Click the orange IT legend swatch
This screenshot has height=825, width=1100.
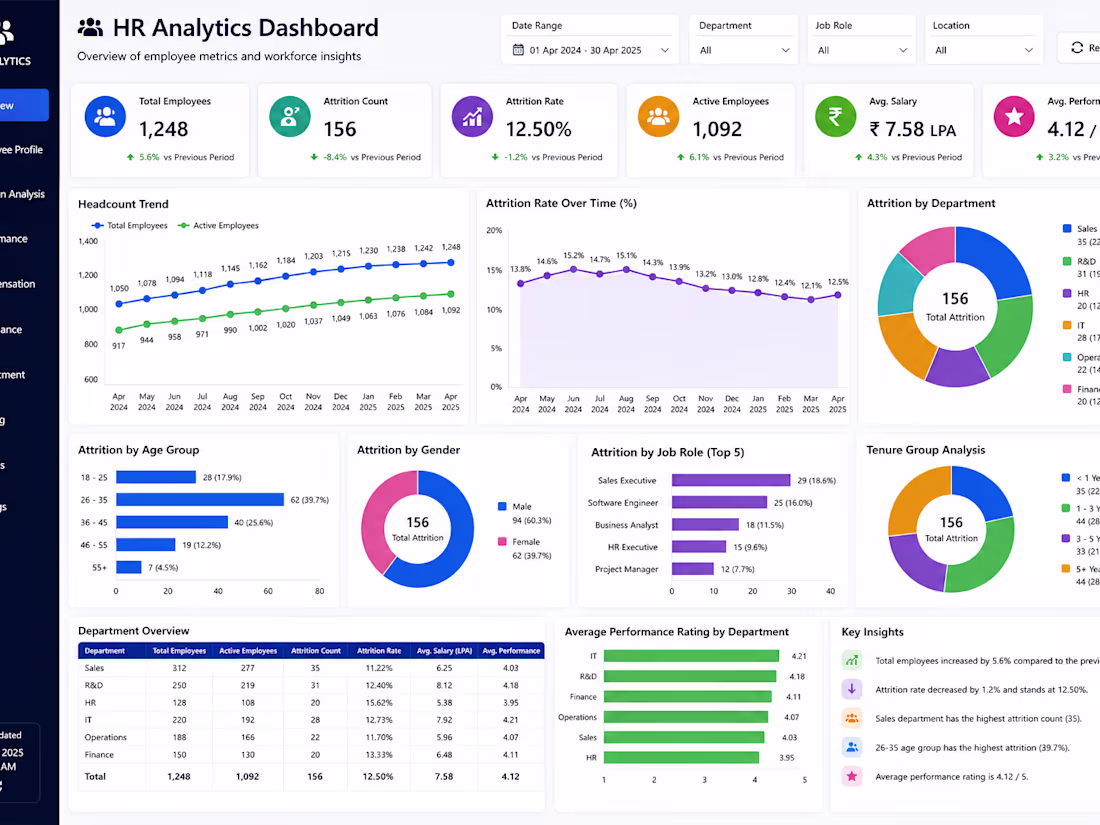click(1067, 326)
